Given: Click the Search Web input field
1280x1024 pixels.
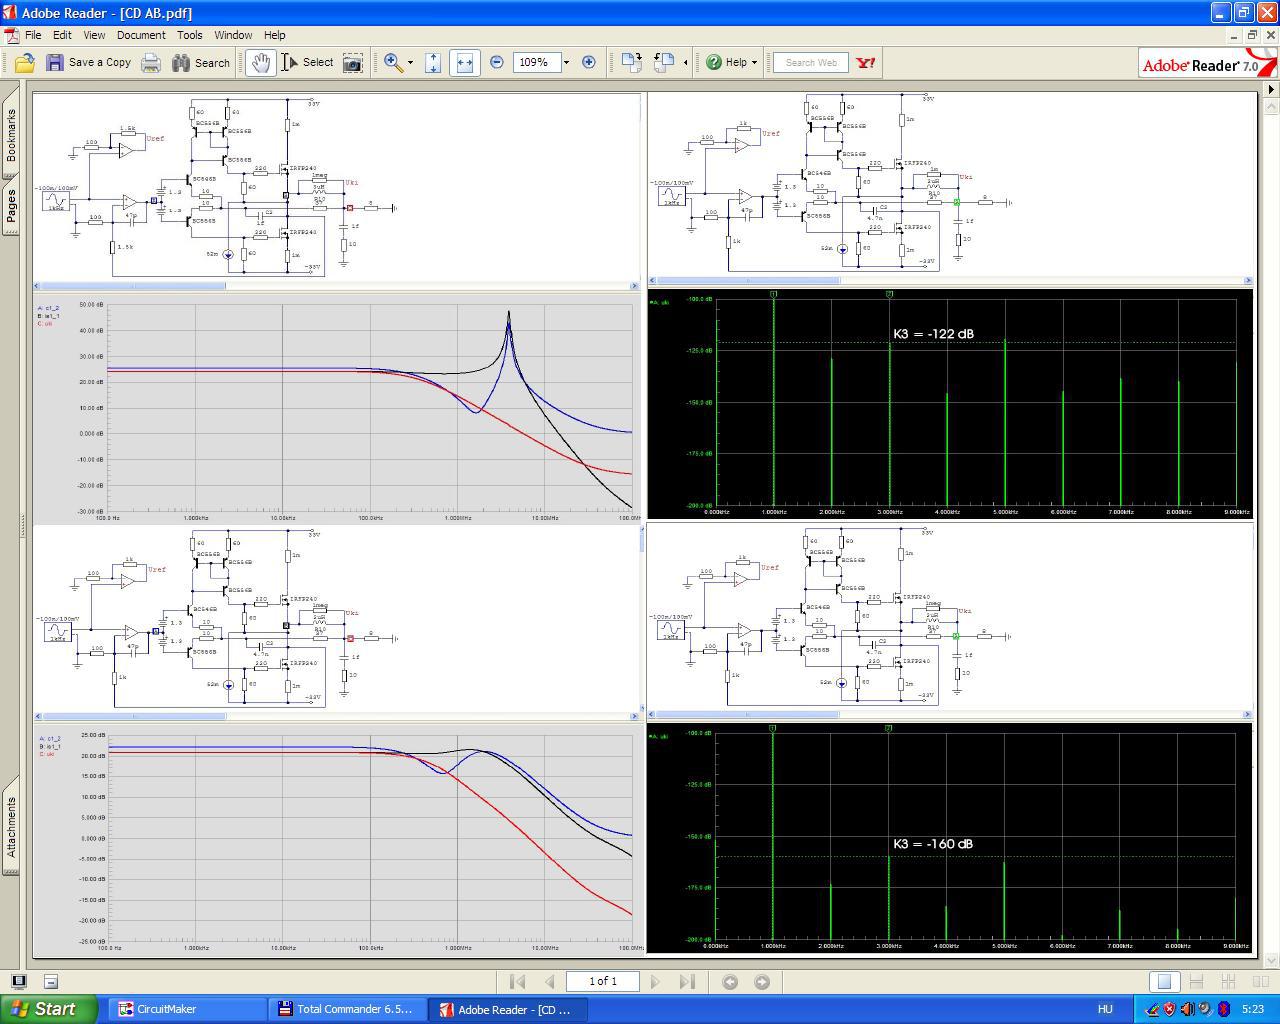Looking at the screenshot, I should (x=811, y=62).
